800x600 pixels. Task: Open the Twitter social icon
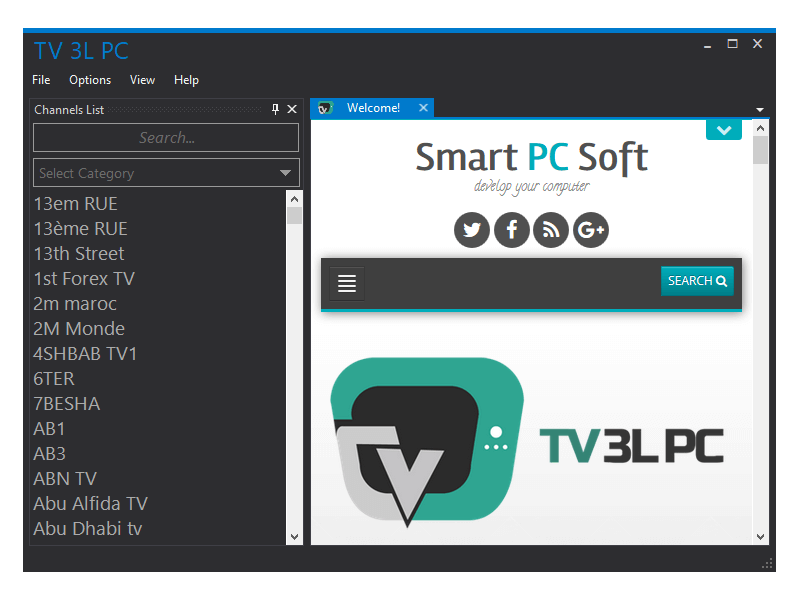[472, 230]
